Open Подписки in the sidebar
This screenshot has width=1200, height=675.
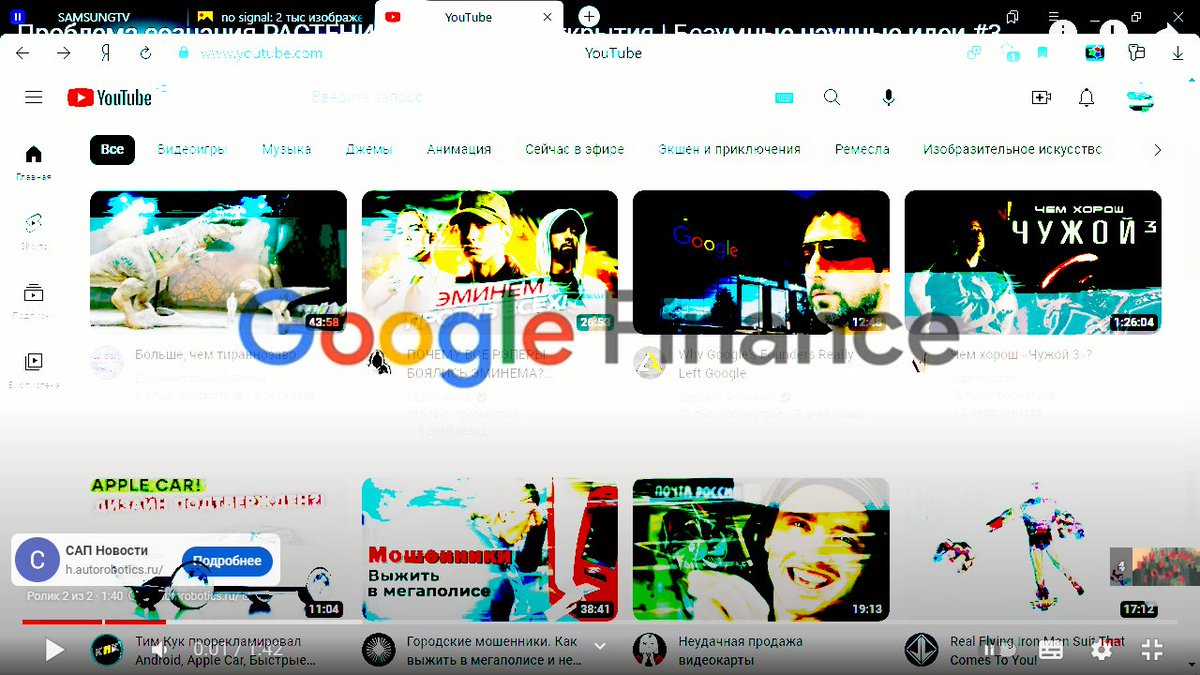(34, 300)
